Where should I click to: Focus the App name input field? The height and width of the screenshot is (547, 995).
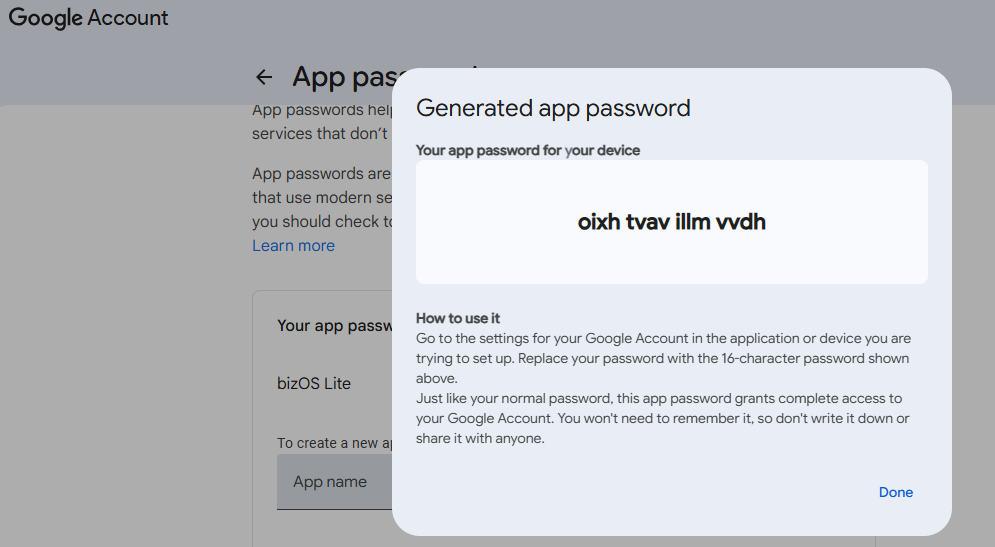pos(335,482)
